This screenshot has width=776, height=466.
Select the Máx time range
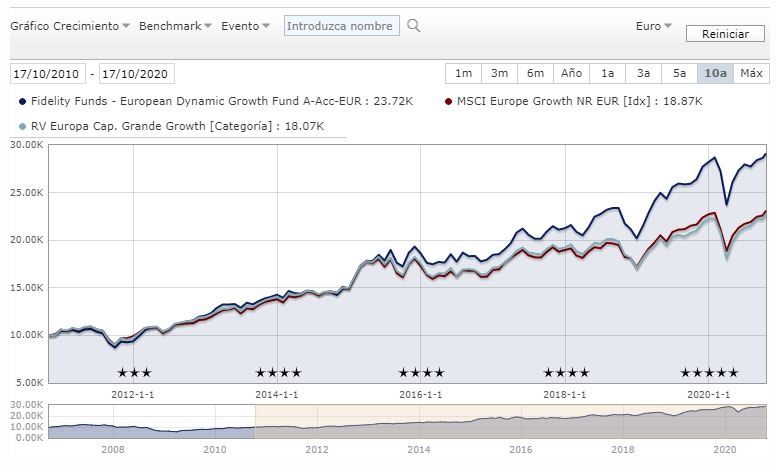[x=751, y=73]
